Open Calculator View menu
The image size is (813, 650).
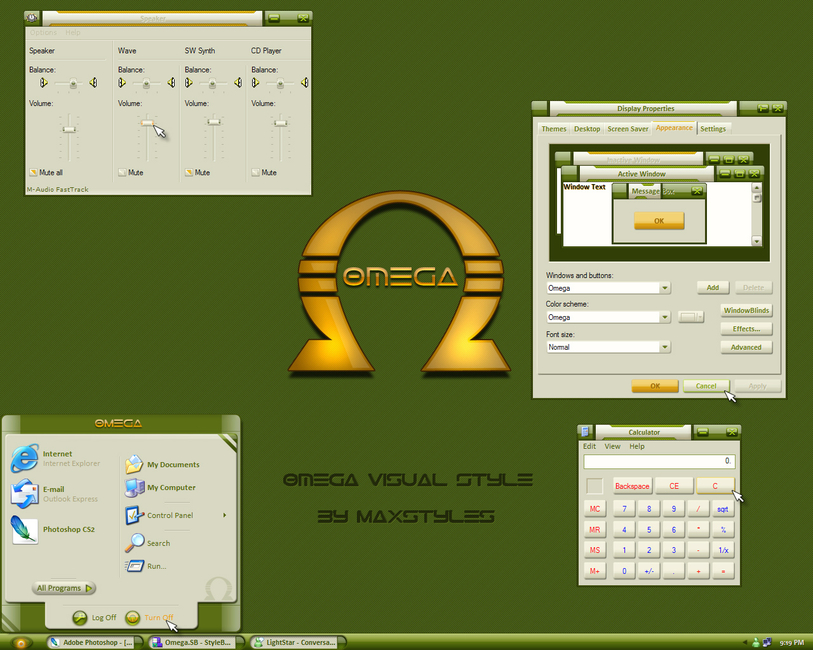click(x=612, y=446)
